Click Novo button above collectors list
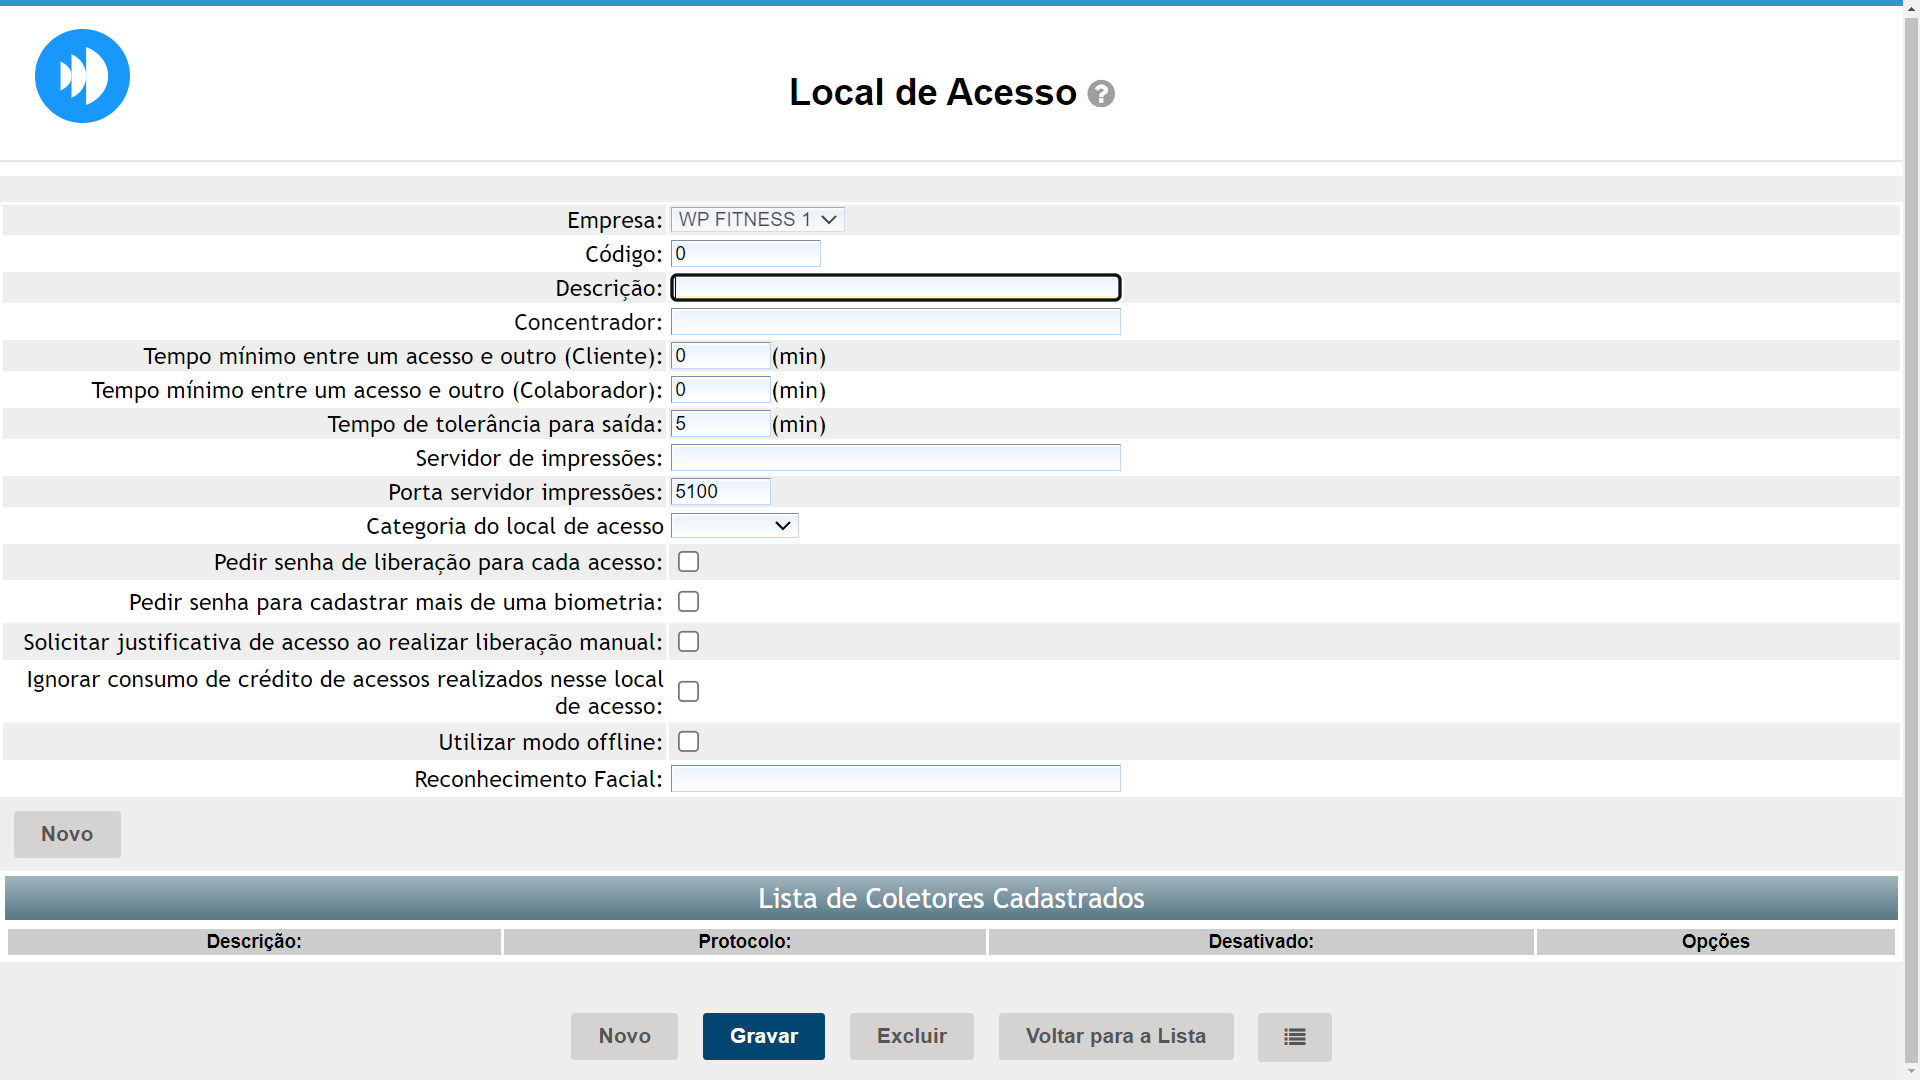 [x=67, y=834]
